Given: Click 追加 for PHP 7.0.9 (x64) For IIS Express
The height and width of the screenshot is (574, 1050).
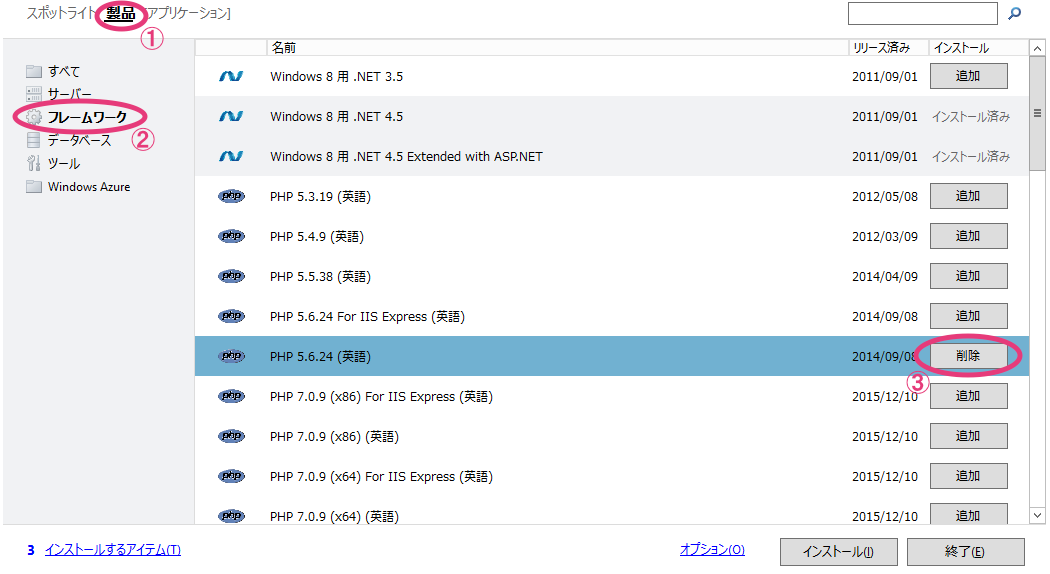Looking at the screenshot, I should (x=968, y=476).
